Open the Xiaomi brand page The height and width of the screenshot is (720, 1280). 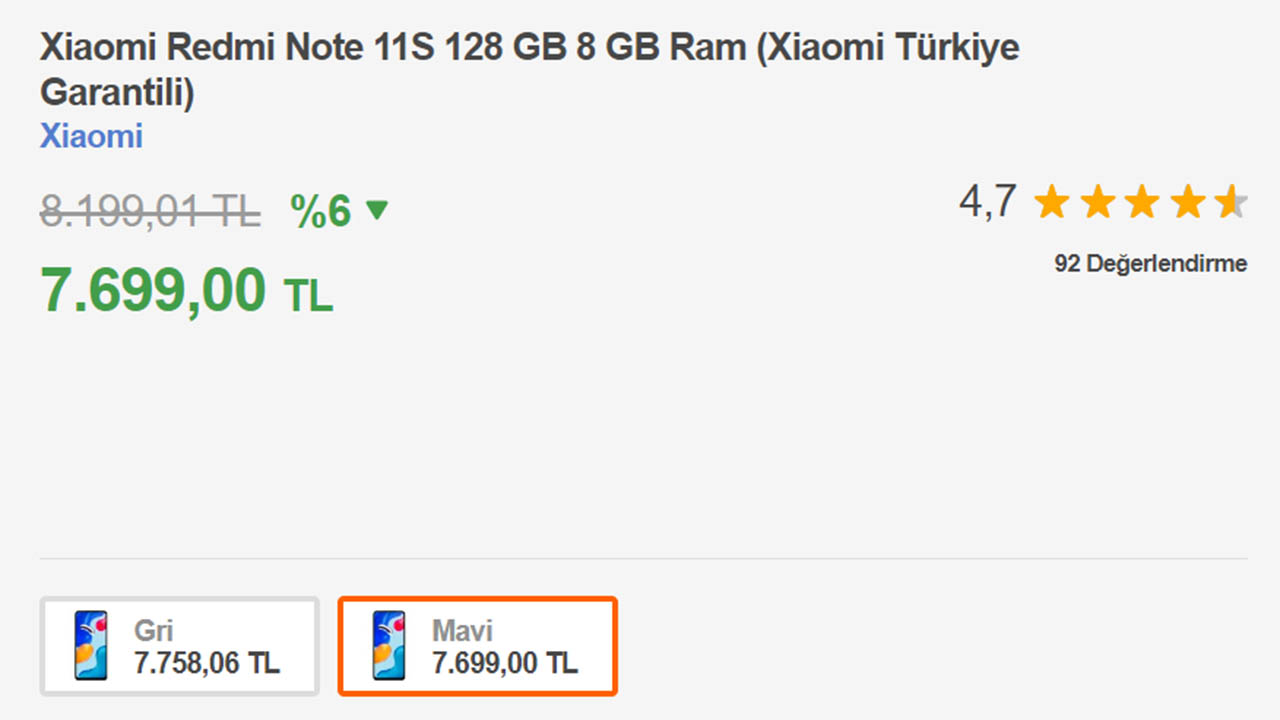(x=91, y=136)
